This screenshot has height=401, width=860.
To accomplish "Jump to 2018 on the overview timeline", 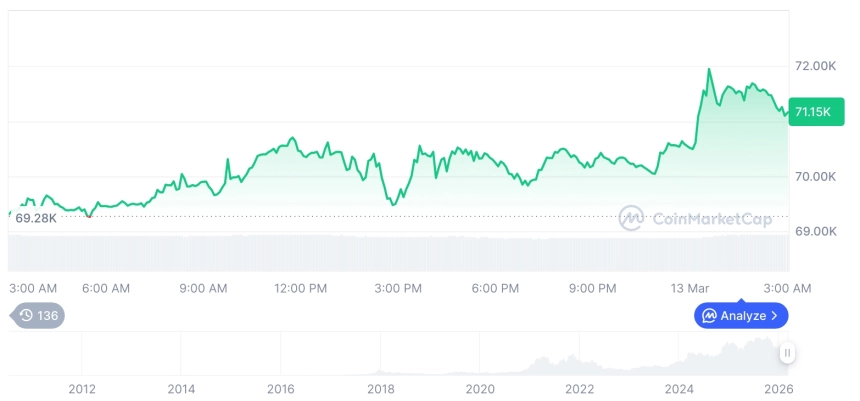I will click(380, 389).
